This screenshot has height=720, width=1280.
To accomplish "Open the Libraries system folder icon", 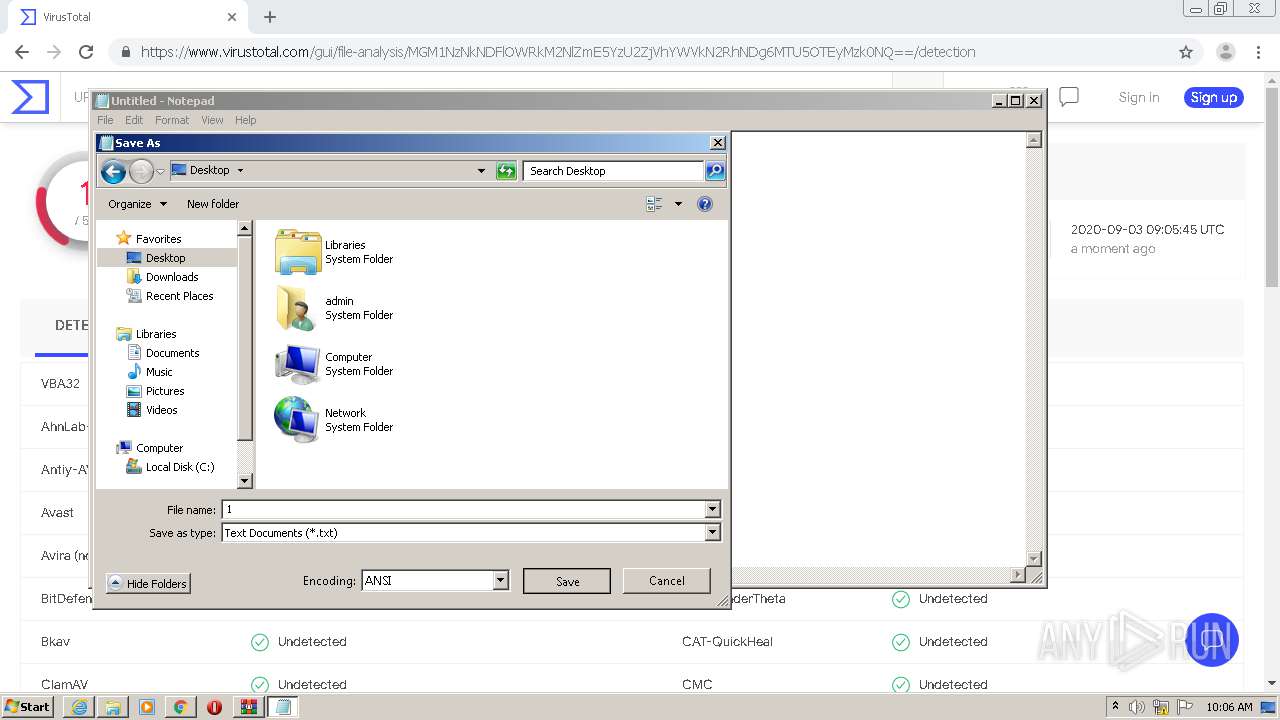I will pos(298,251).
